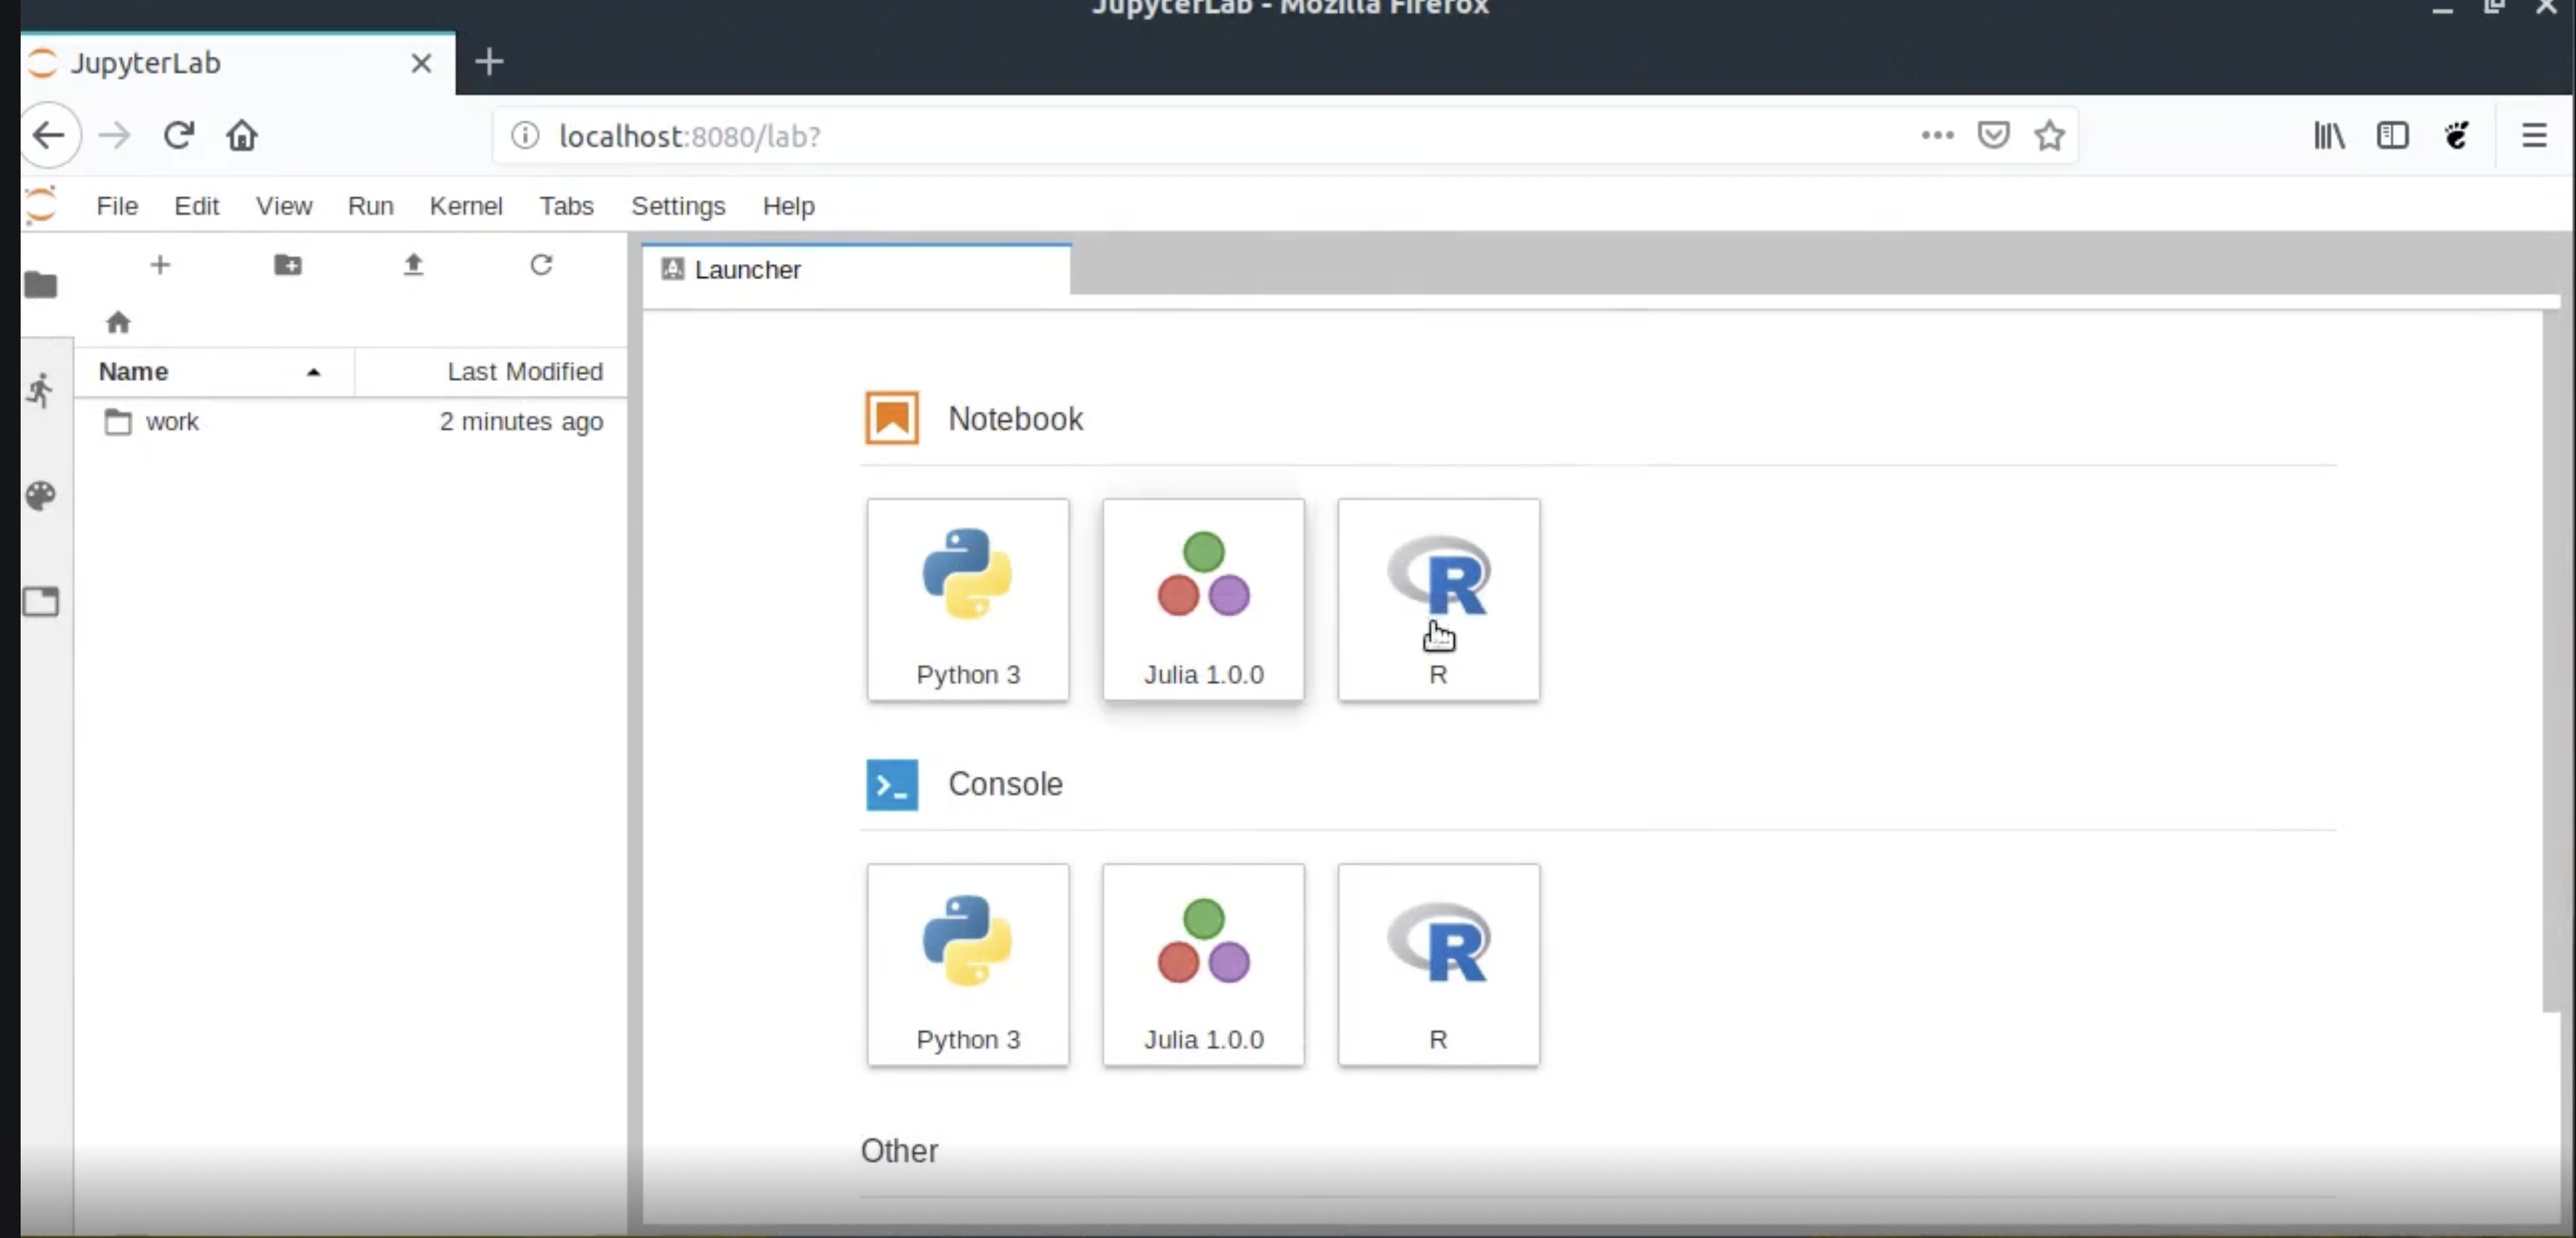Create a new folder in file browser
This screenshot has width=2576, height=1238.
click(x=288, y=265)
